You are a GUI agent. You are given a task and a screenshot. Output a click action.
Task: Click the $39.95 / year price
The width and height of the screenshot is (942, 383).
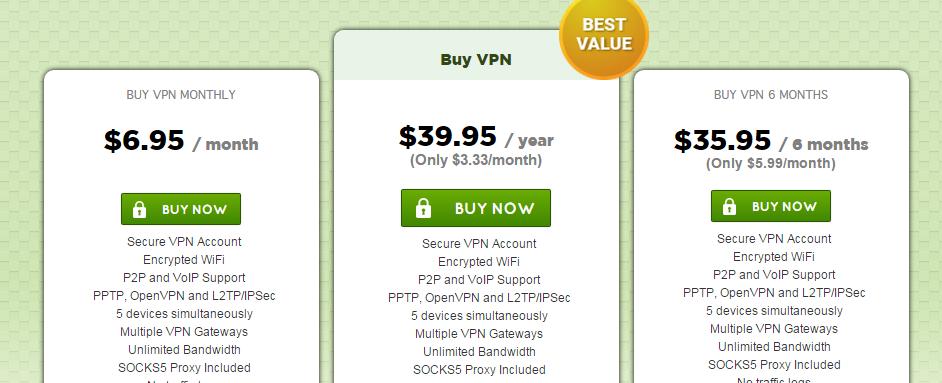point(476,137)
